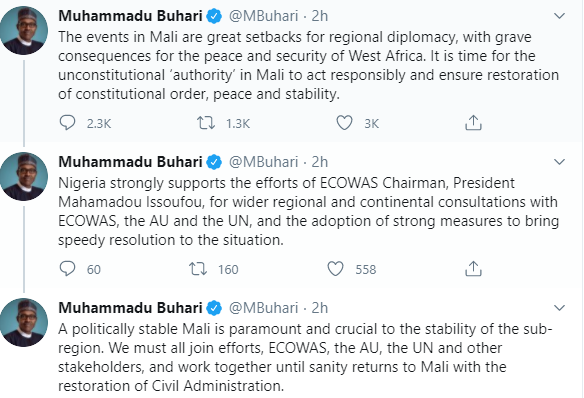Retweet the tweet with 1.3K retweets
This screenshot has height=398, width=584.
tap(206, 123)
